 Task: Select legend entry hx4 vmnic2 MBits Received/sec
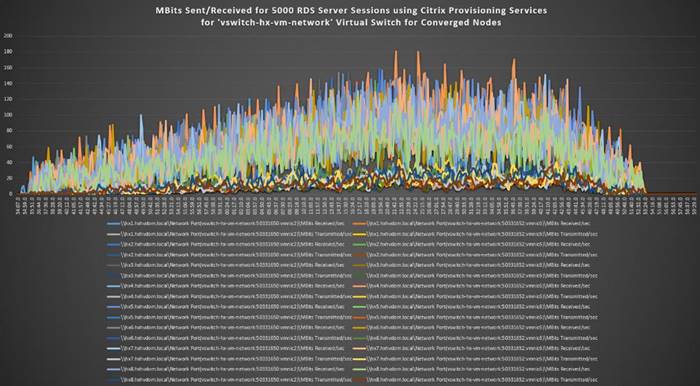(226, 286)
